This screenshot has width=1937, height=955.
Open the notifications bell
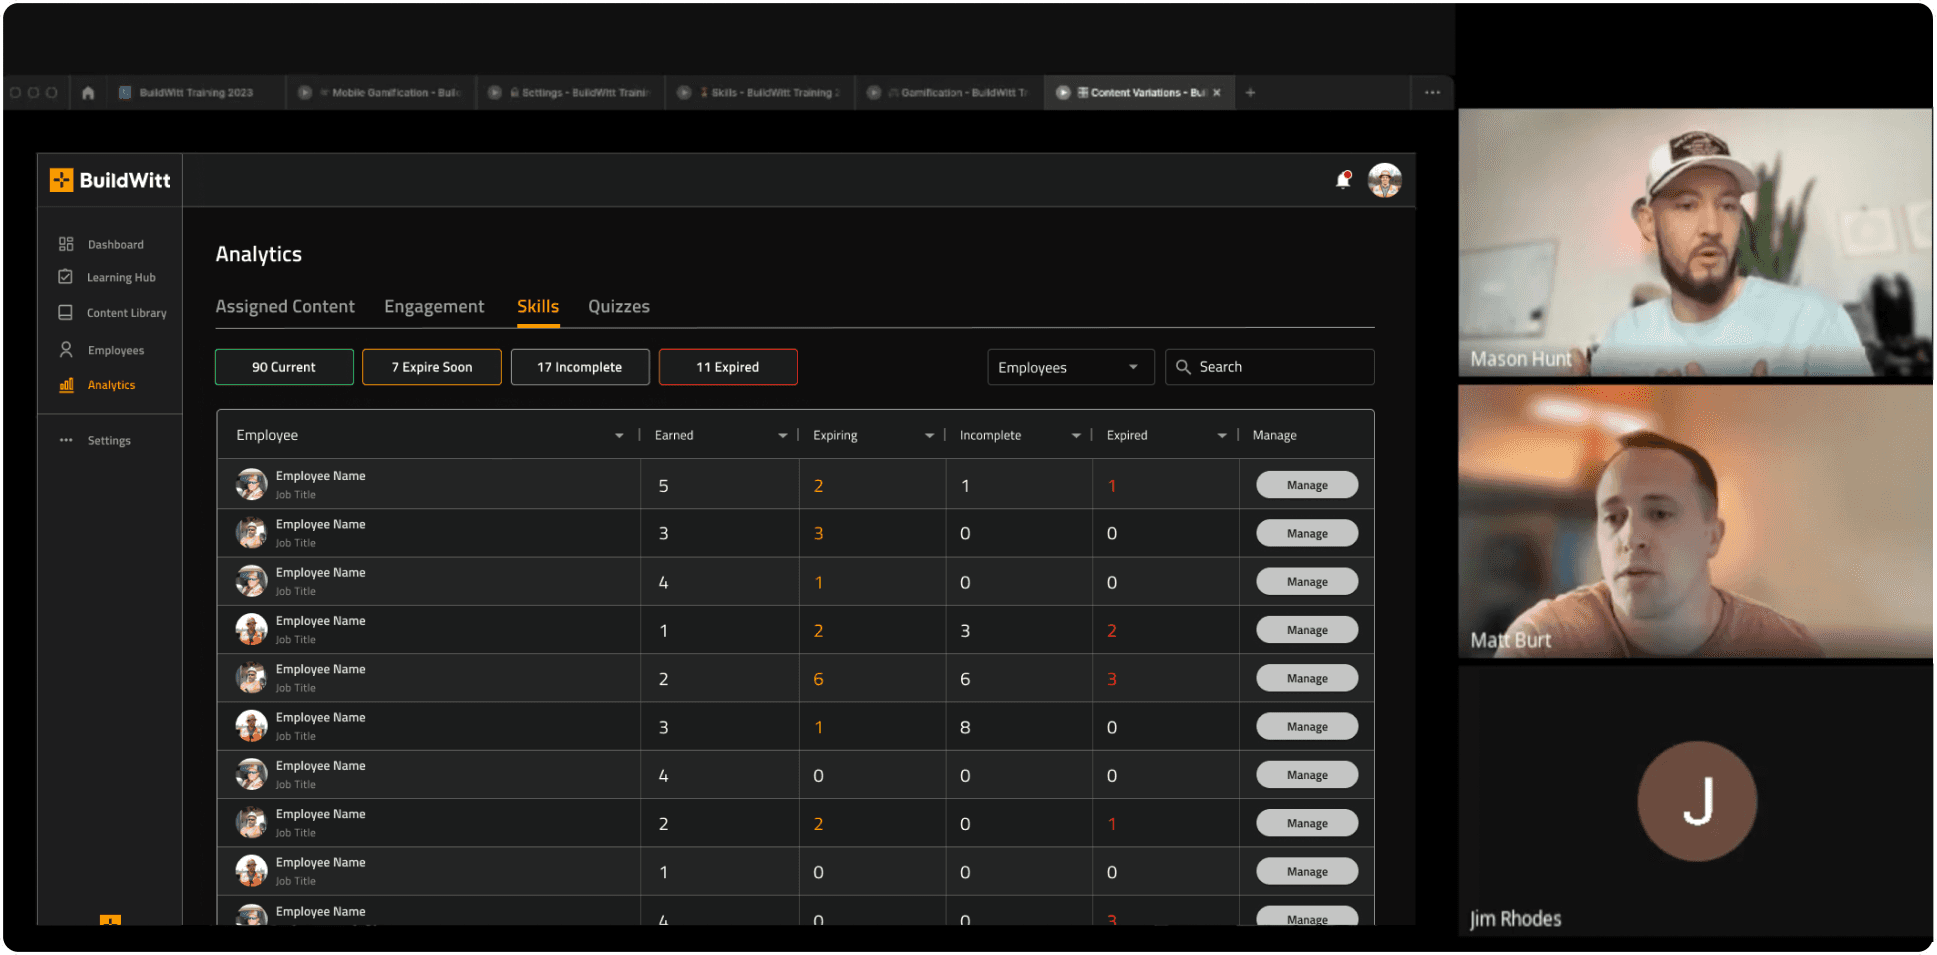point(1343,180)
